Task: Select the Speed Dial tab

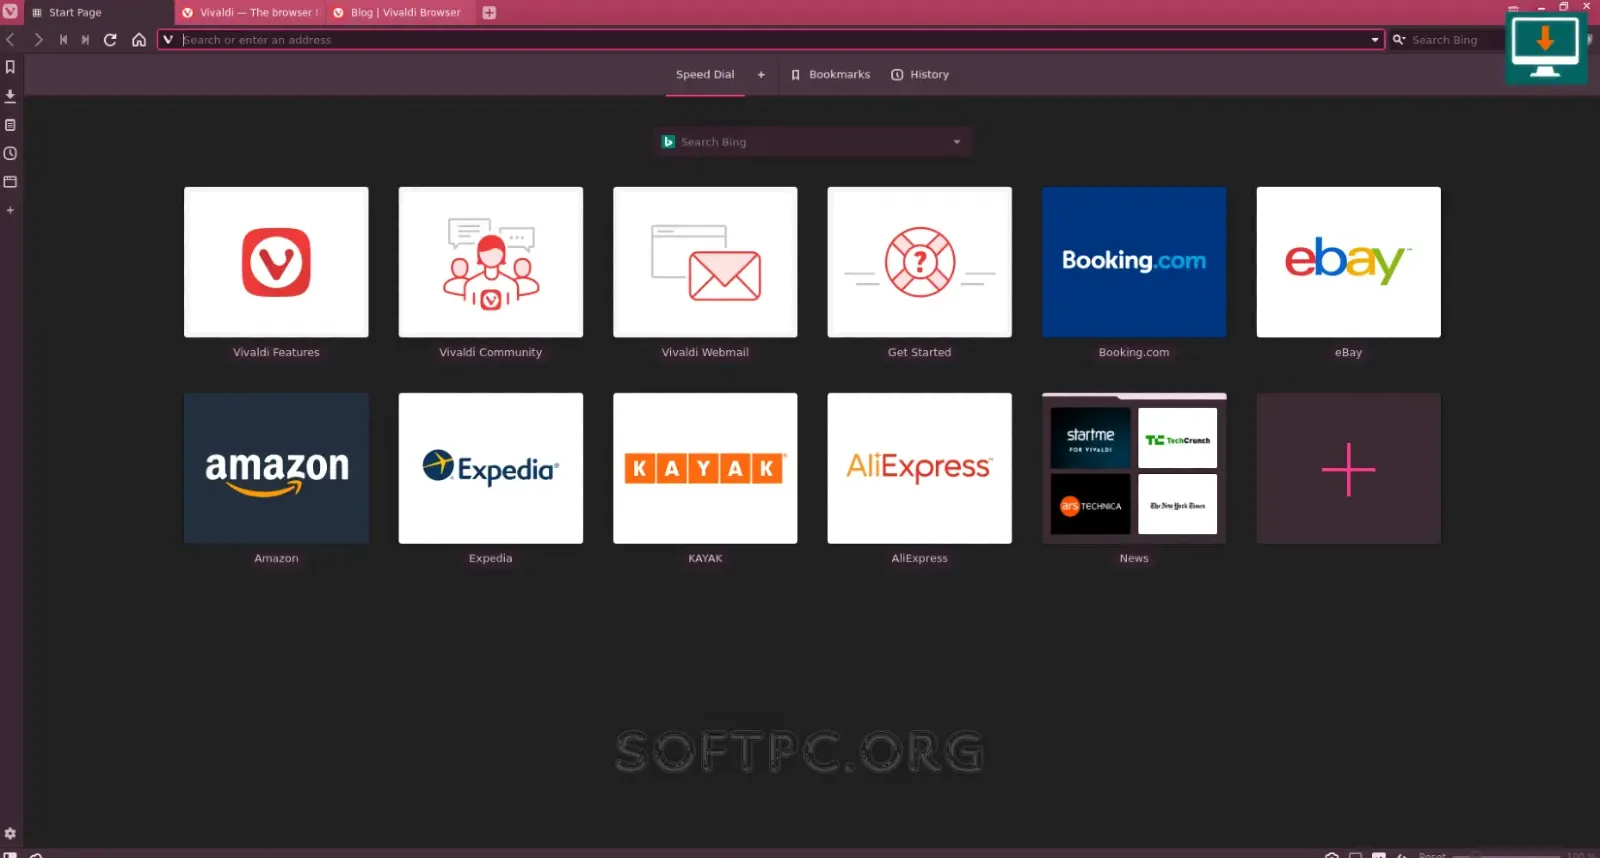Action: [x=705, y=75]
